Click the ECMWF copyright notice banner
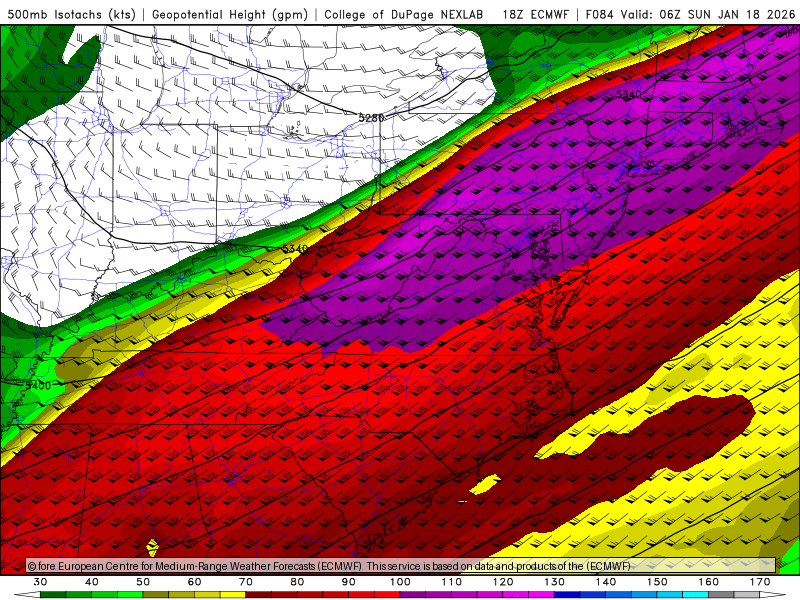Screen dimensions: 800x600 (x=401, y=566)
